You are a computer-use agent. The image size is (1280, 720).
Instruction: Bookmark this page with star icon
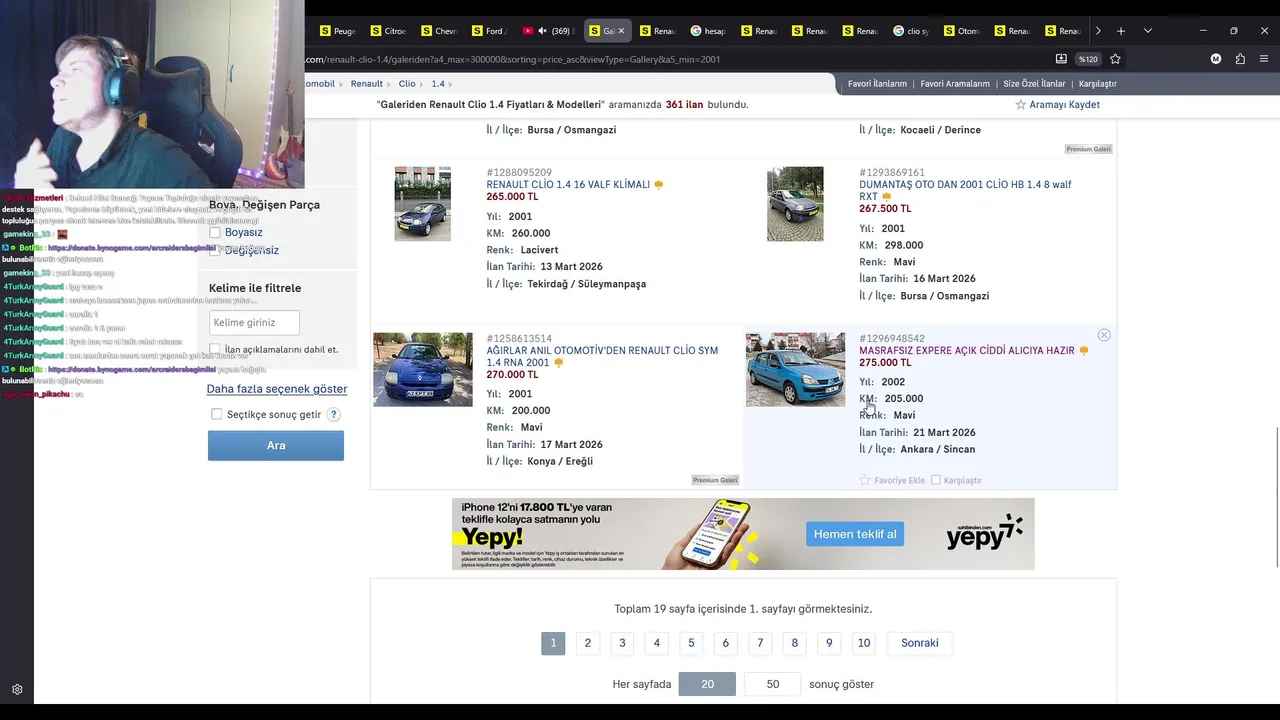pyautogui.click(x=1115, y=59)
